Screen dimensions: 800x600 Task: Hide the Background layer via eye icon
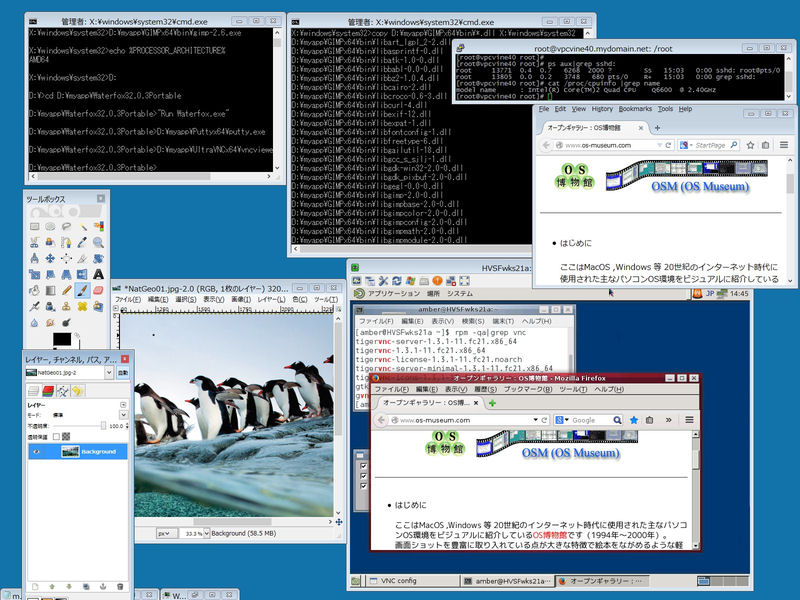[x=36, y=452]
